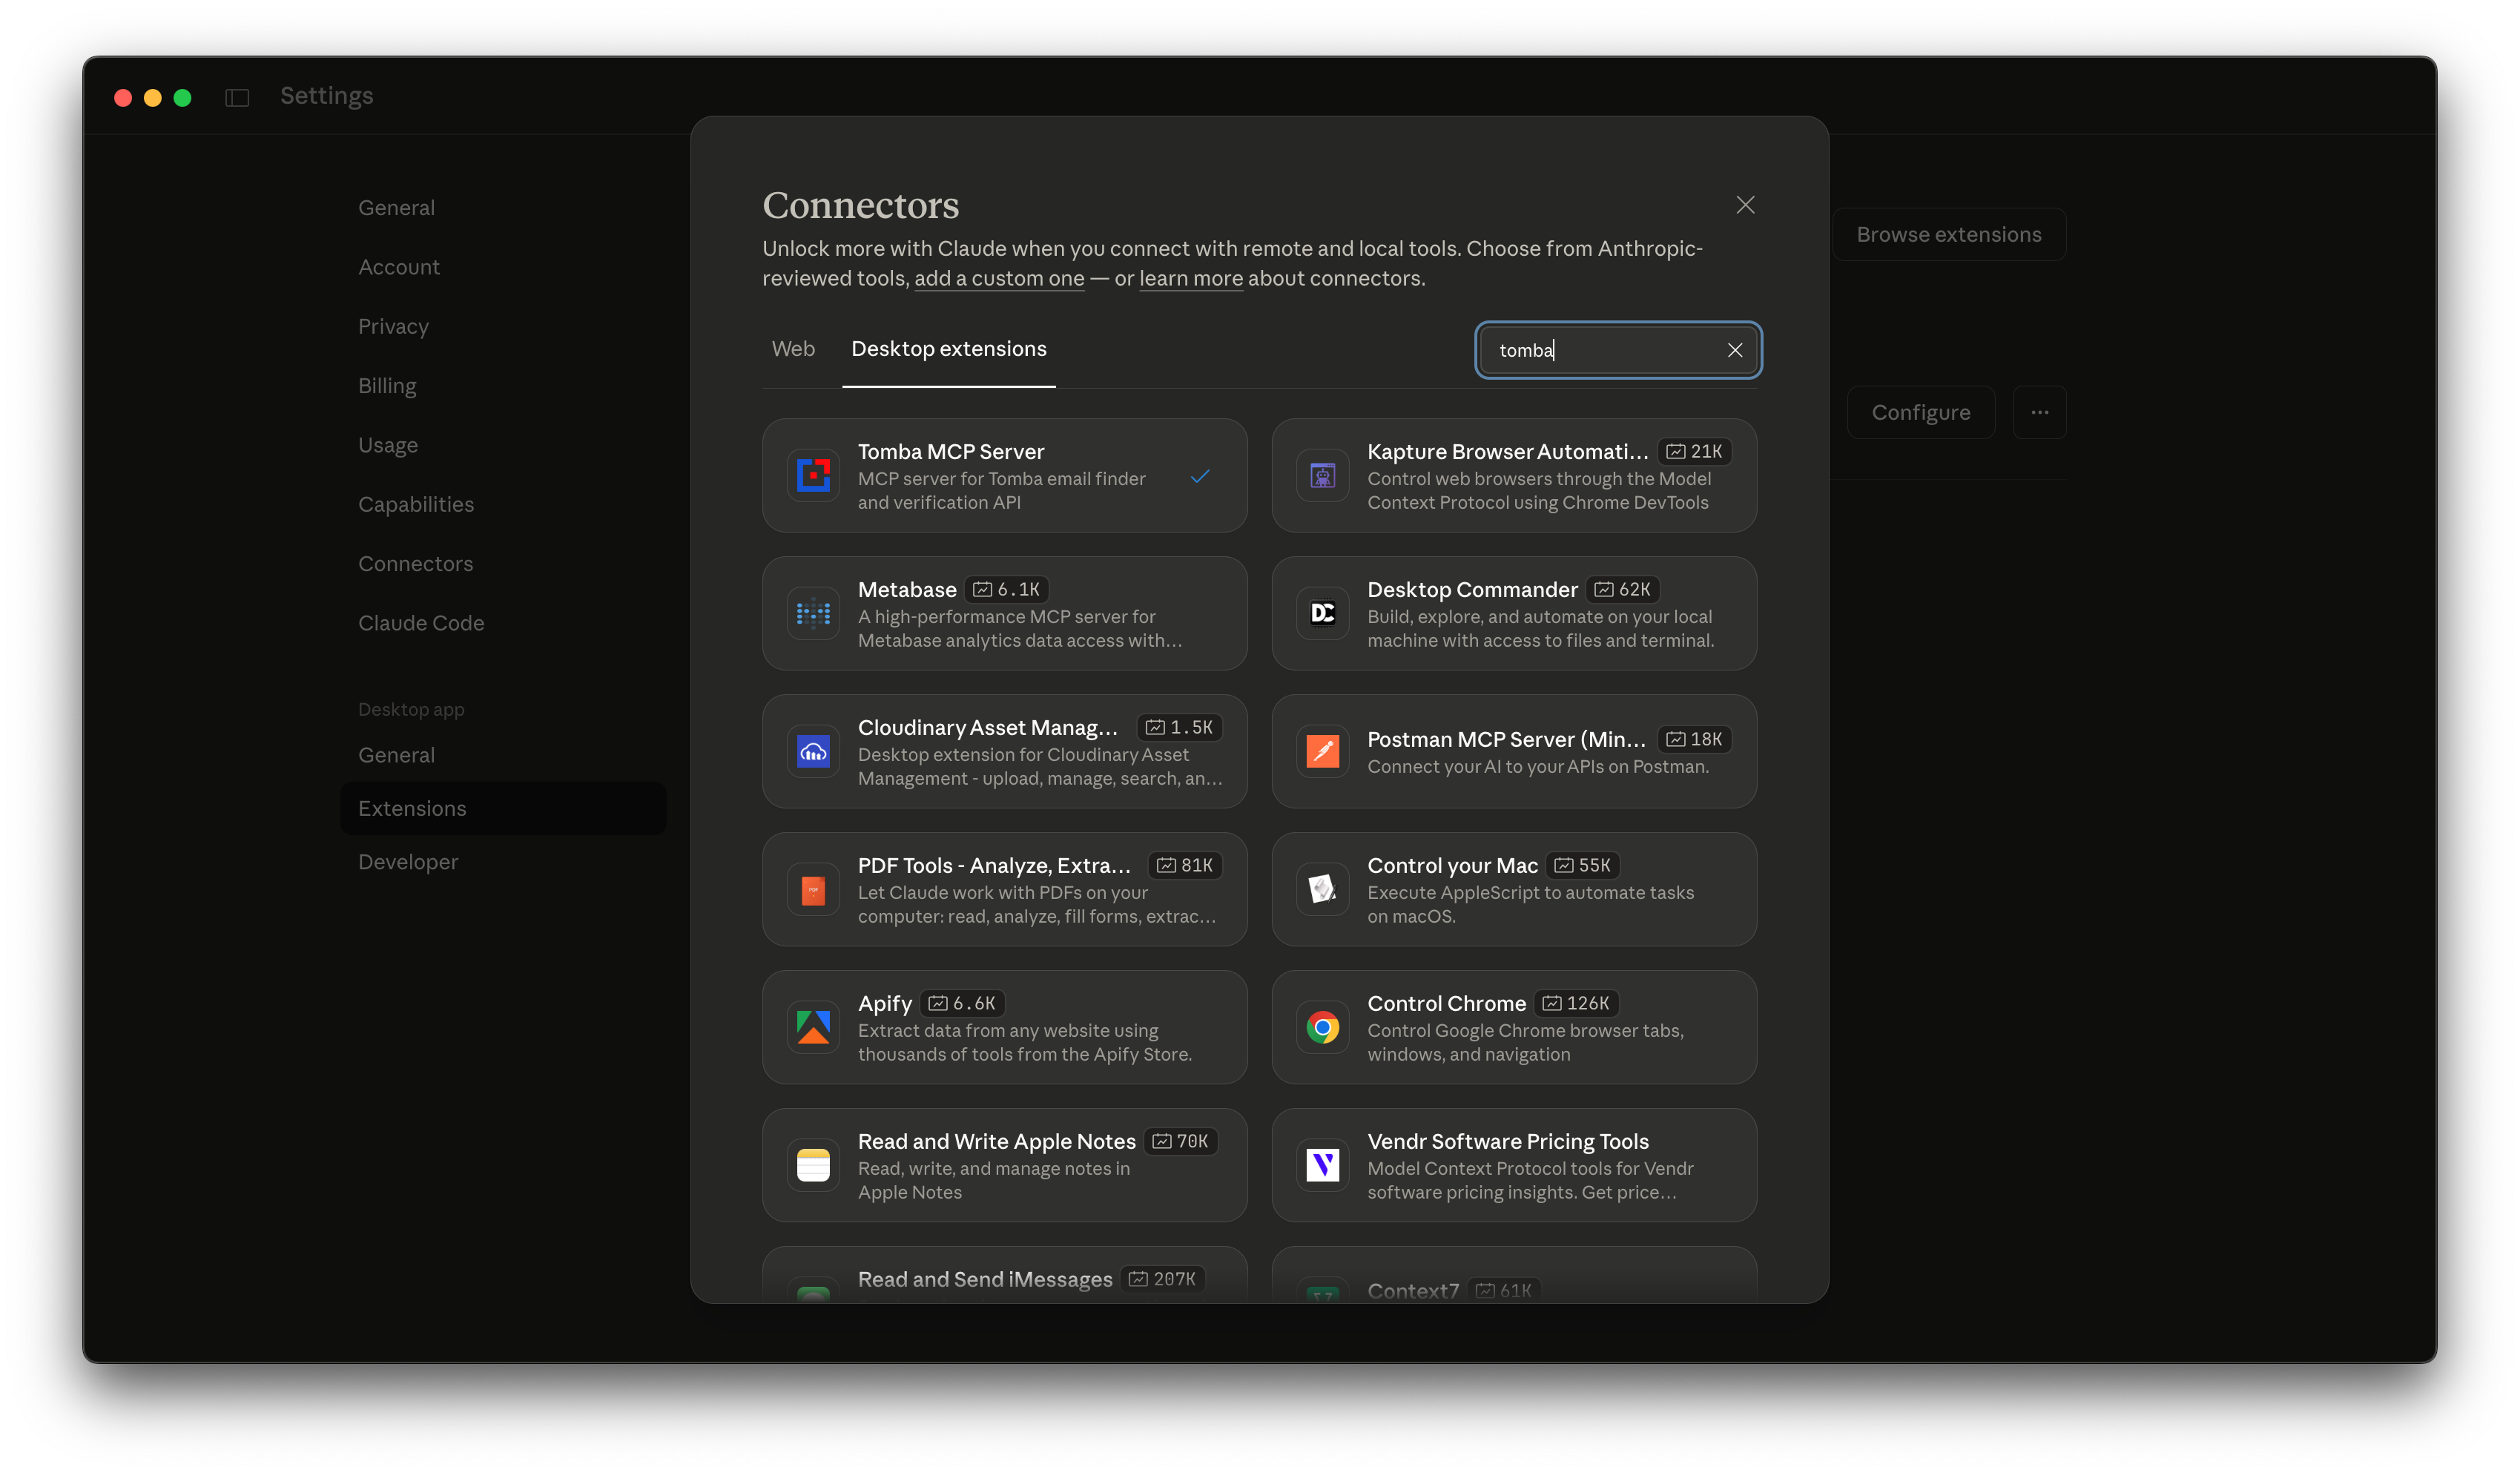Viewport: 2520px width, 1473px height.
Task: Click the Tomba MCP Server logo icon
Action: (x=813, y=475)
